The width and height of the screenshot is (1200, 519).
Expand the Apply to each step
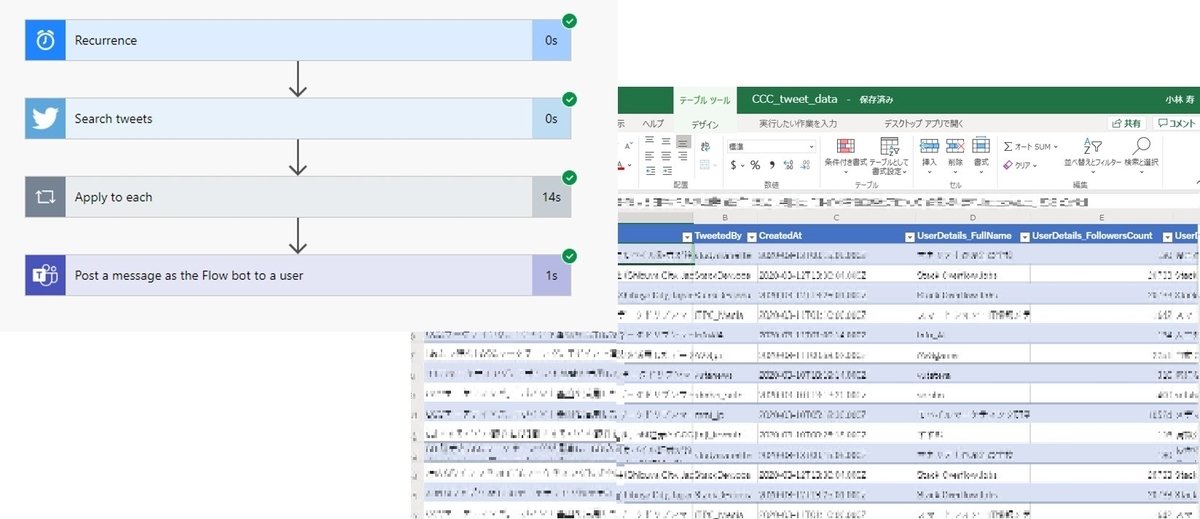click(298, 197)
